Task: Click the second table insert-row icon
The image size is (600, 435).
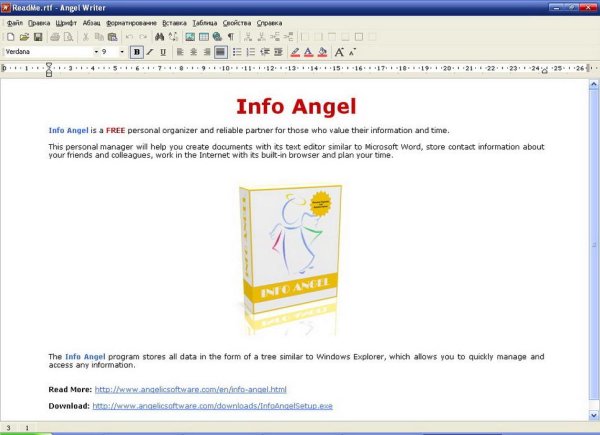Action: click(x=262, y=37)
